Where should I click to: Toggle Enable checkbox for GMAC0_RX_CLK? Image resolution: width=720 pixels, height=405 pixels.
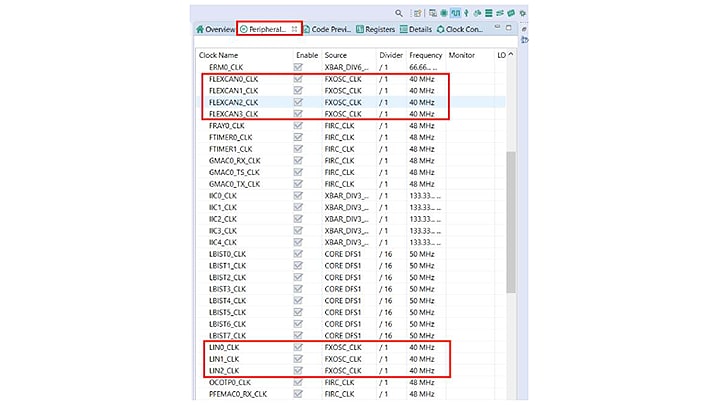[x=298, y=161]
